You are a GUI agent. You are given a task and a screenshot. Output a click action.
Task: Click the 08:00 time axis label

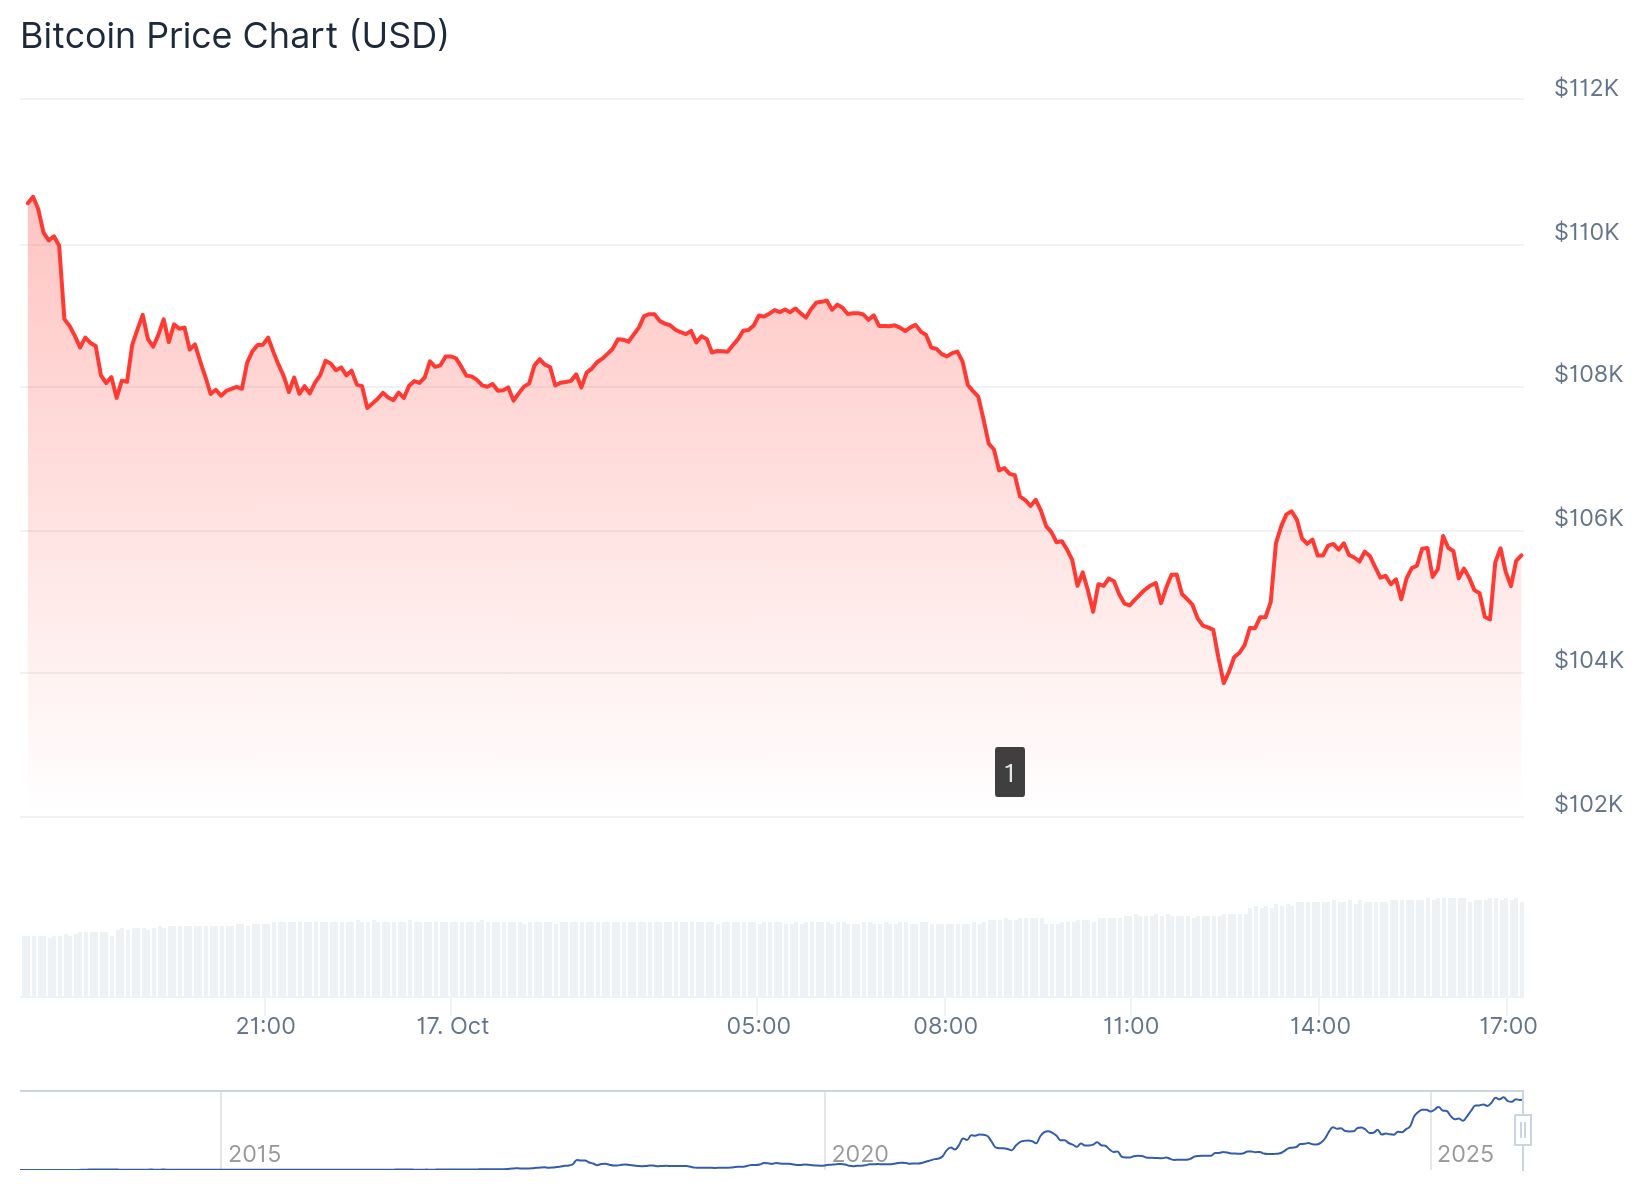point(945,1026)
